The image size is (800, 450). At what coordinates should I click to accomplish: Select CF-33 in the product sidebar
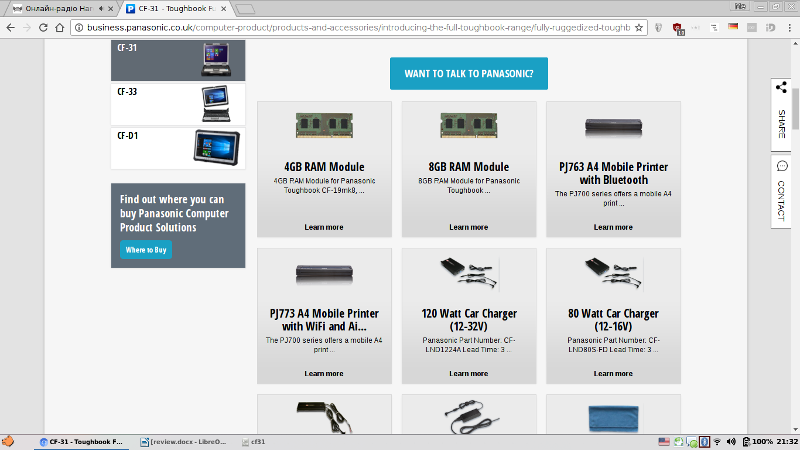click(178, 104)
